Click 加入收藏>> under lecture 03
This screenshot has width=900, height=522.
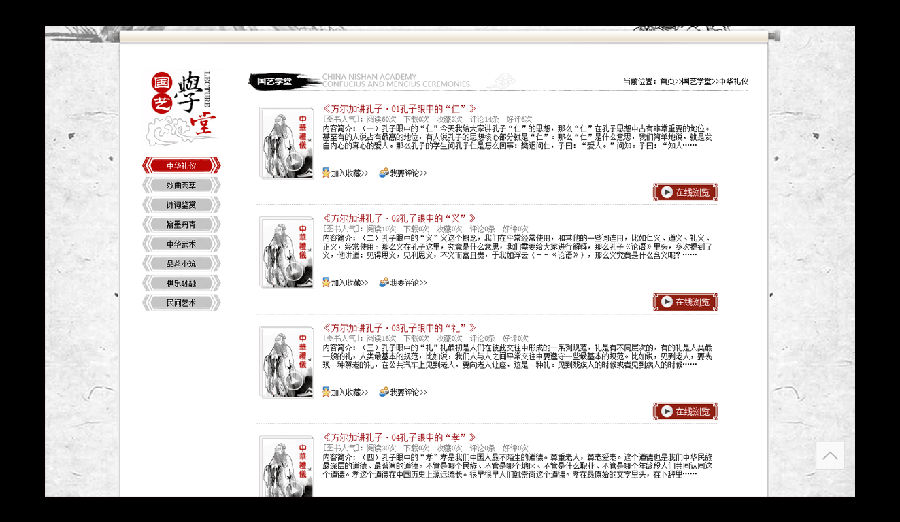point(350,392)
